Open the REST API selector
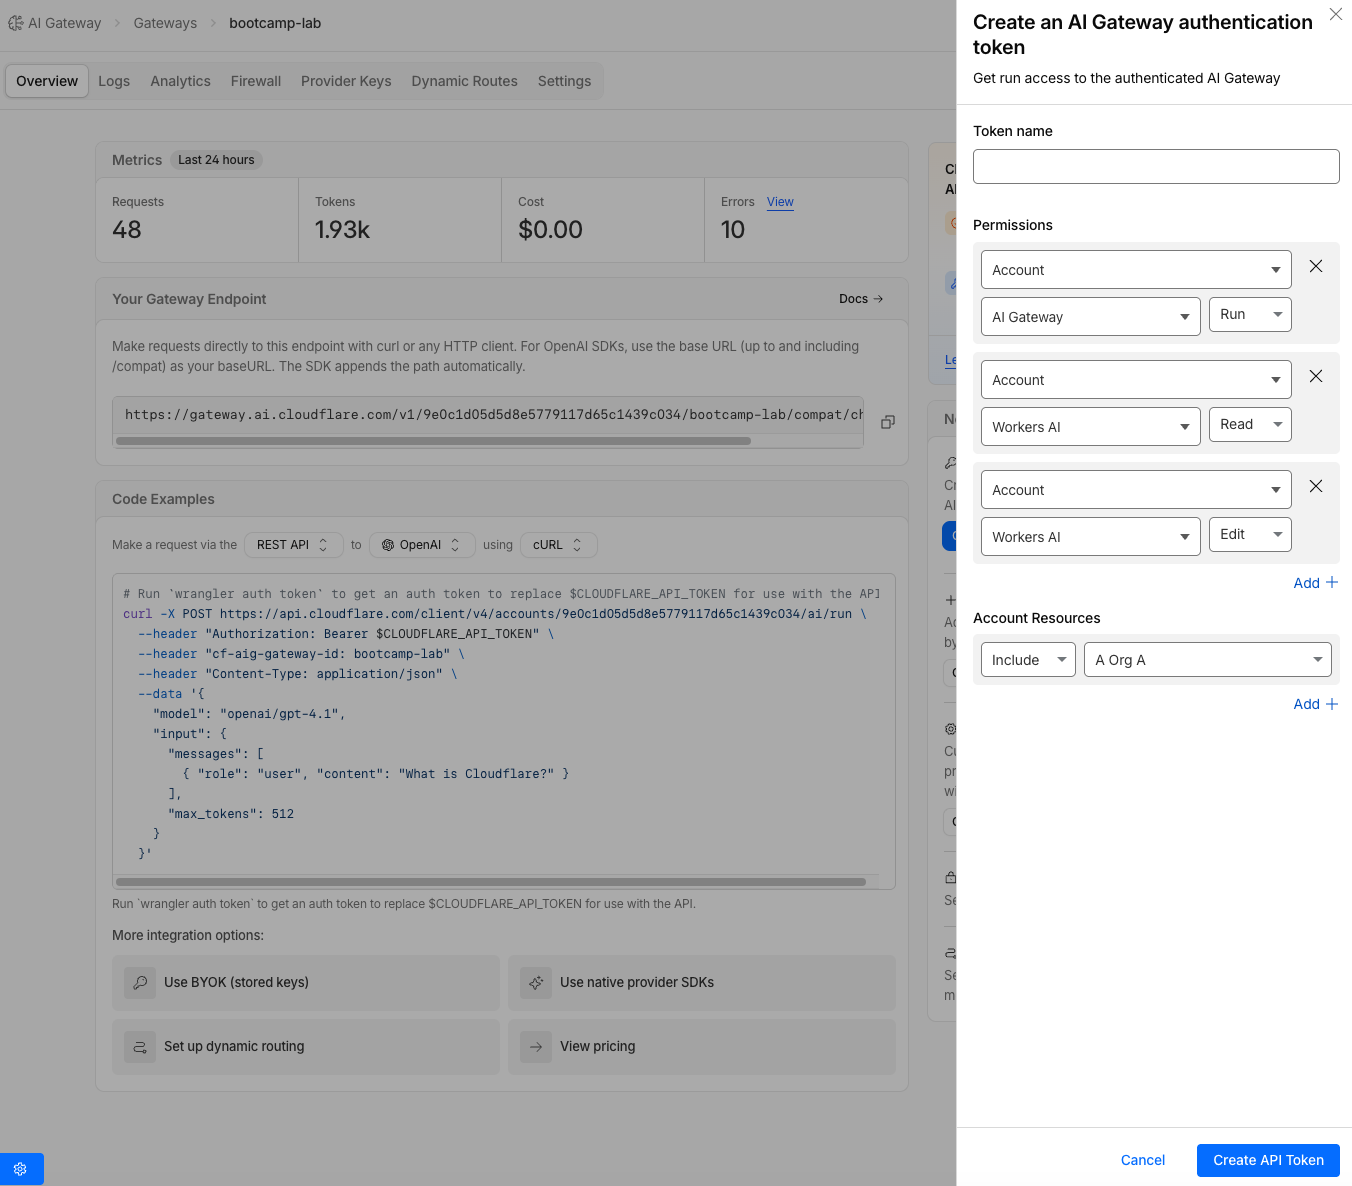 (x=293, y=545)
